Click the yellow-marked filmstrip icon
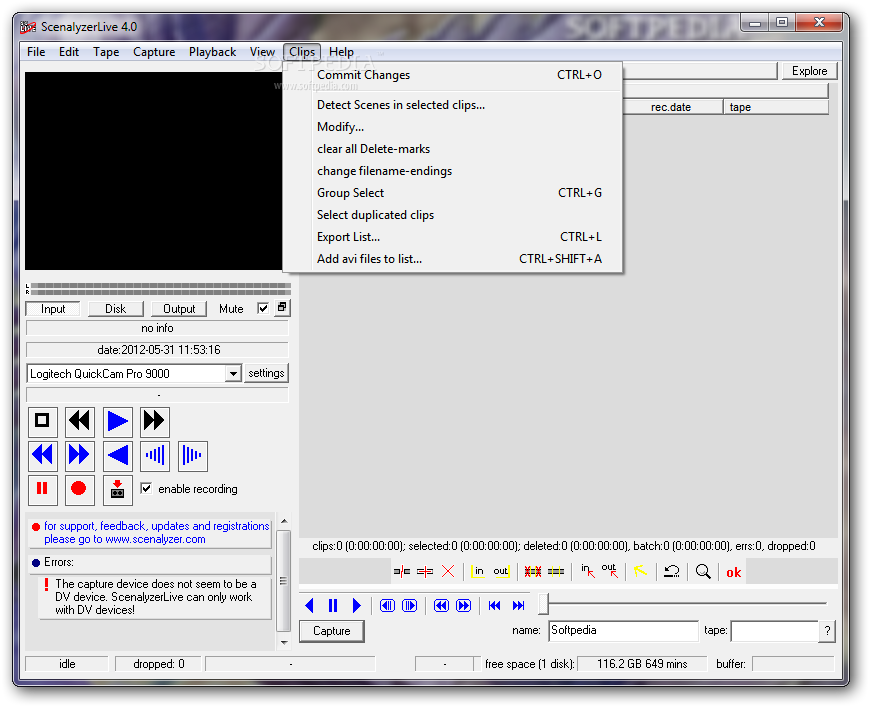The height and width of the screenshot is (707, 870). (556, 571)
